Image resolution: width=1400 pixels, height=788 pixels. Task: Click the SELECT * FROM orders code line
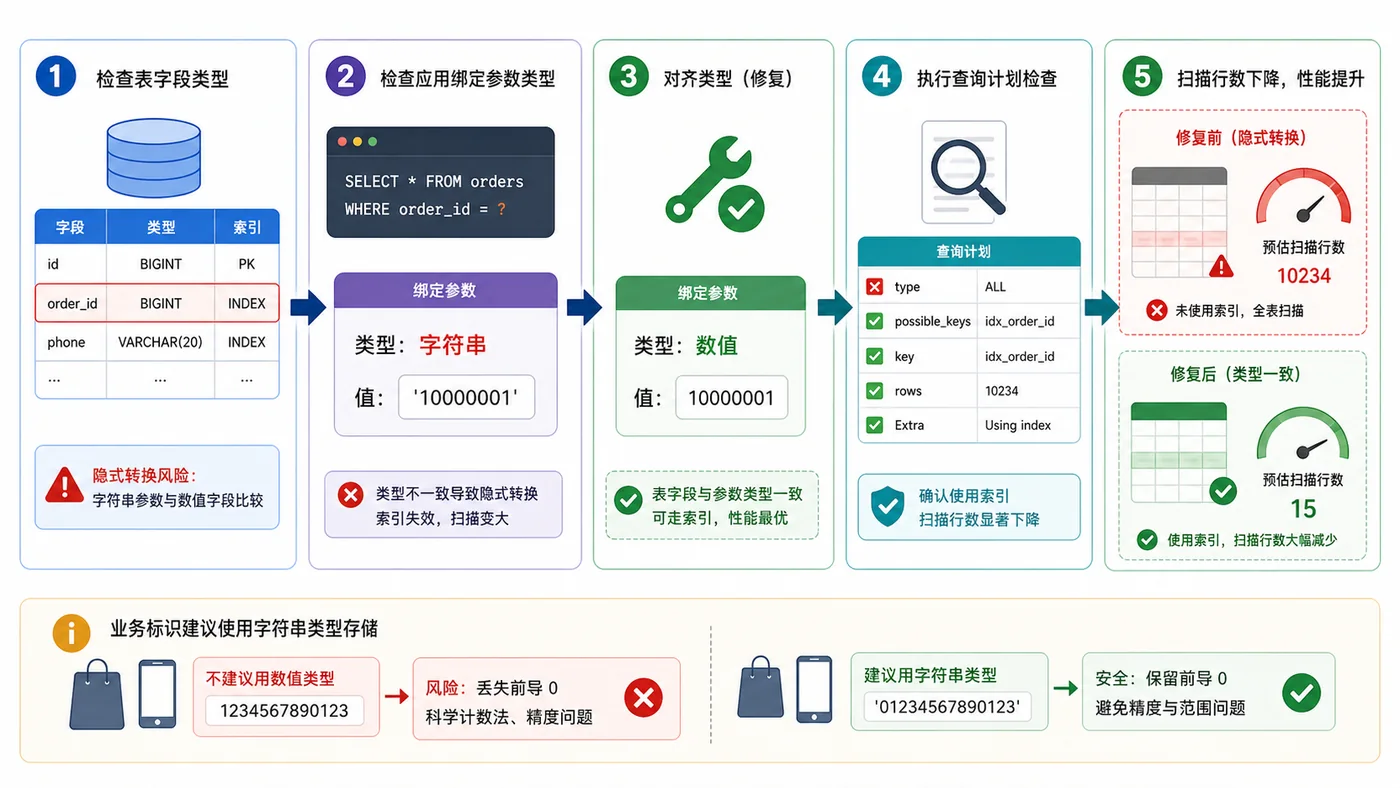434,181
